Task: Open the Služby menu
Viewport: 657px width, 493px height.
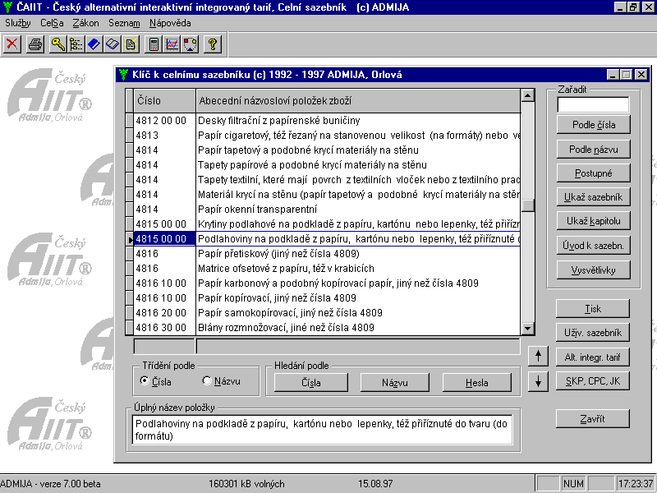Action: [18, 22]
